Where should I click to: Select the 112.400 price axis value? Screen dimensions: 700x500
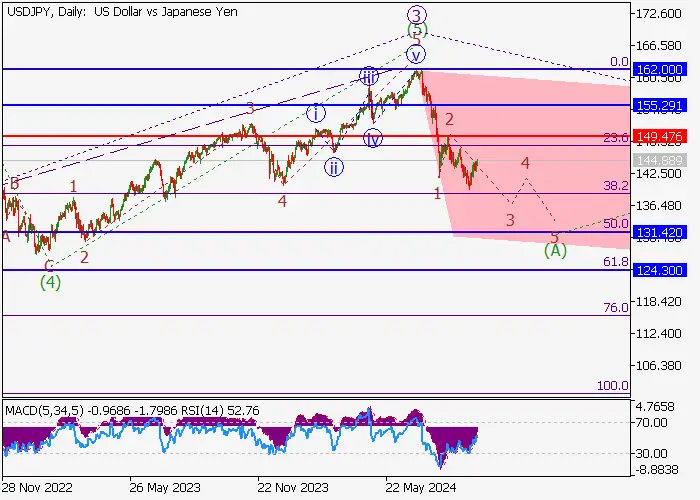click(x=658, y=333)
